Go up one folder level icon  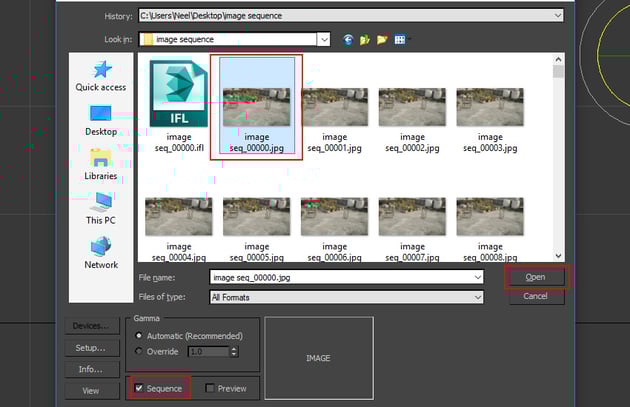pyautogui.click(x=365, y=39)
